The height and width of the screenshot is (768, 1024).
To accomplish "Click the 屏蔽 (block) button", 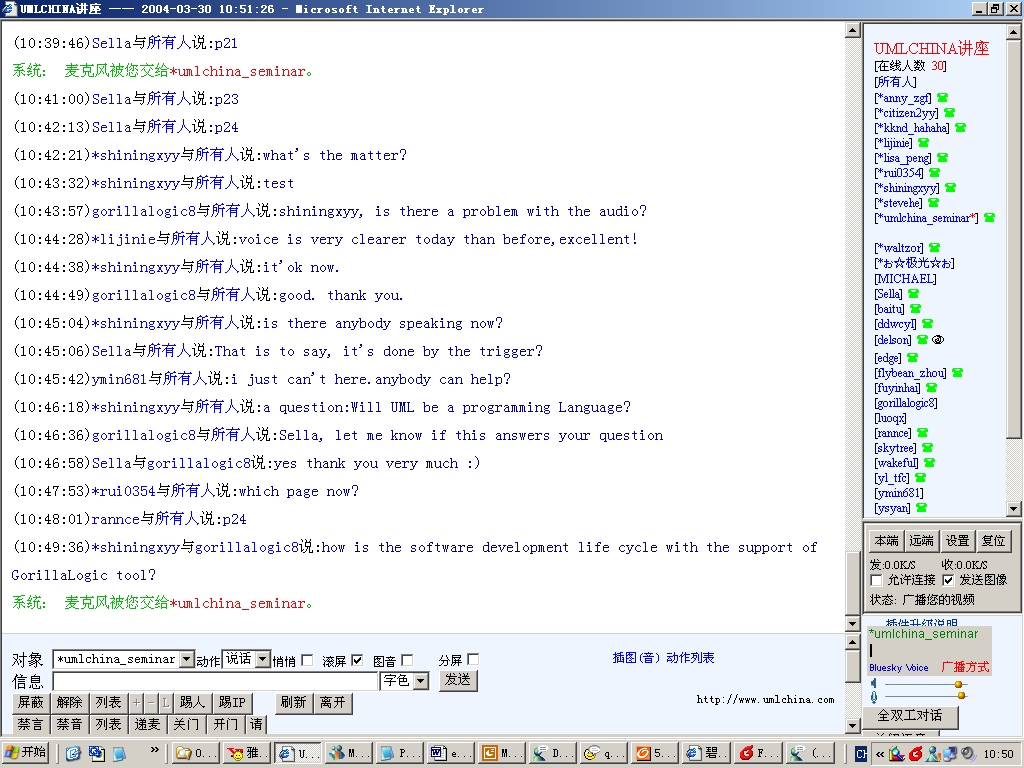I will coord(31,703).
